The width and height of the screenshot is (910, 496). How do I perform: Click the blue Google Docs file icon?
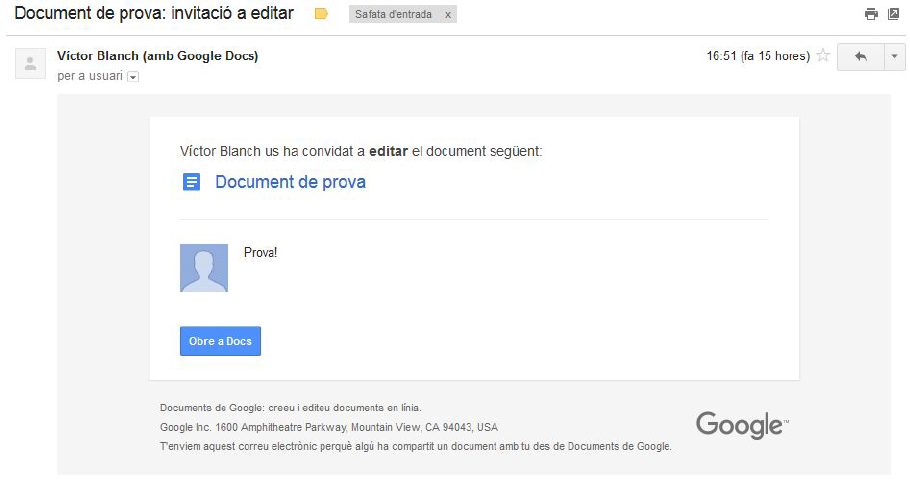[x=190, y=182]
